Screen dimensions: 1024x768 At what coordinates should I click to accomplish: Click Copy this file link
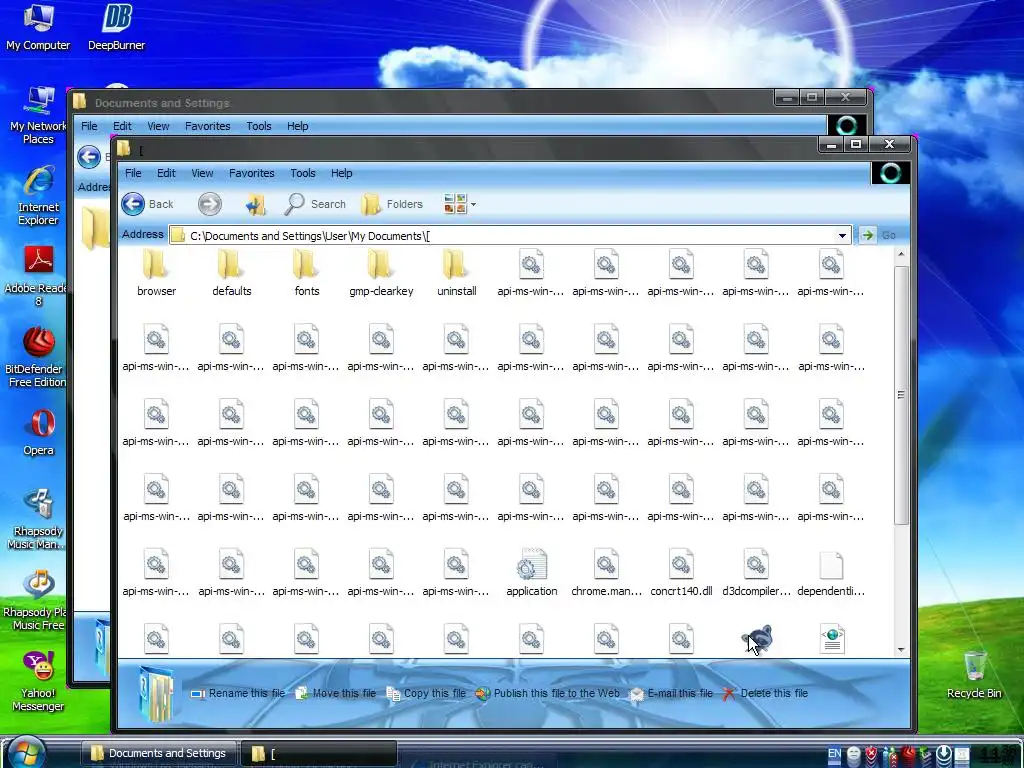tap(426, 694)
